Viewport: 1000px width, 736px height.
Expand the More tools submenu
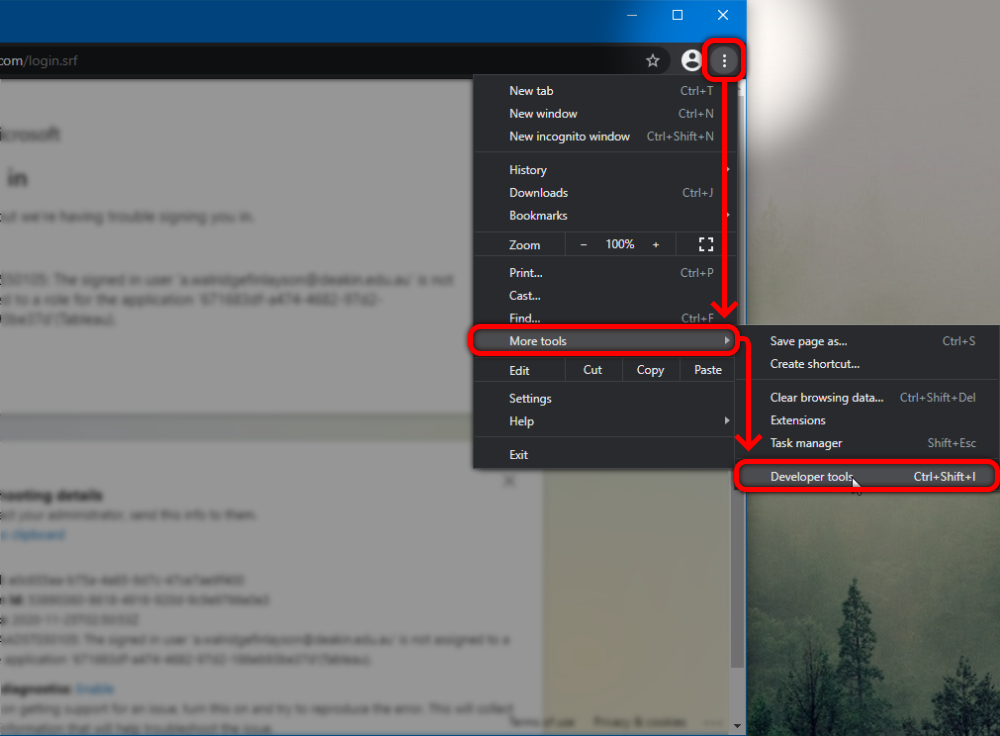[605, 341]
